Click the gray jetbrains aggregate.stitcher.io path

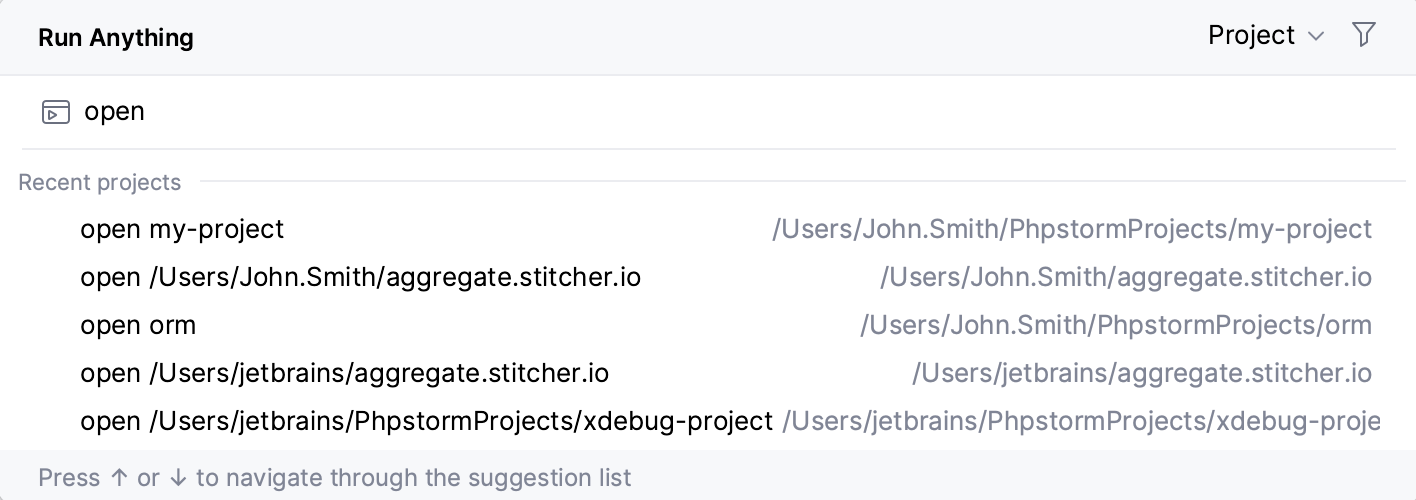click(x=1141, y=373)
